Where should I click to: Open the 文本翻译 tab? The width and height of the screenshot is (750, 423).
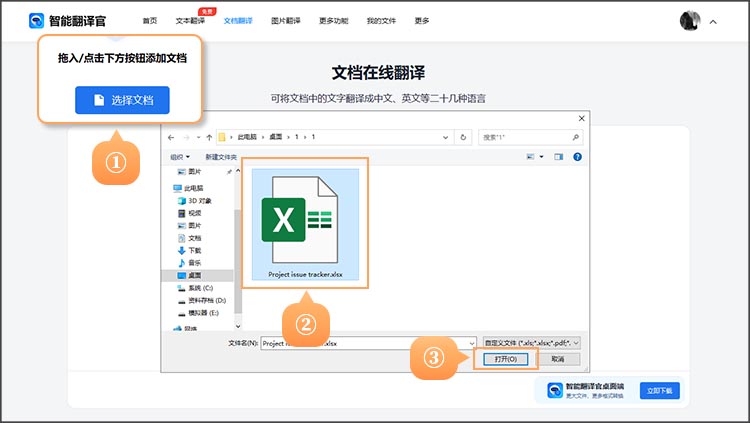(x=190, y=20)
